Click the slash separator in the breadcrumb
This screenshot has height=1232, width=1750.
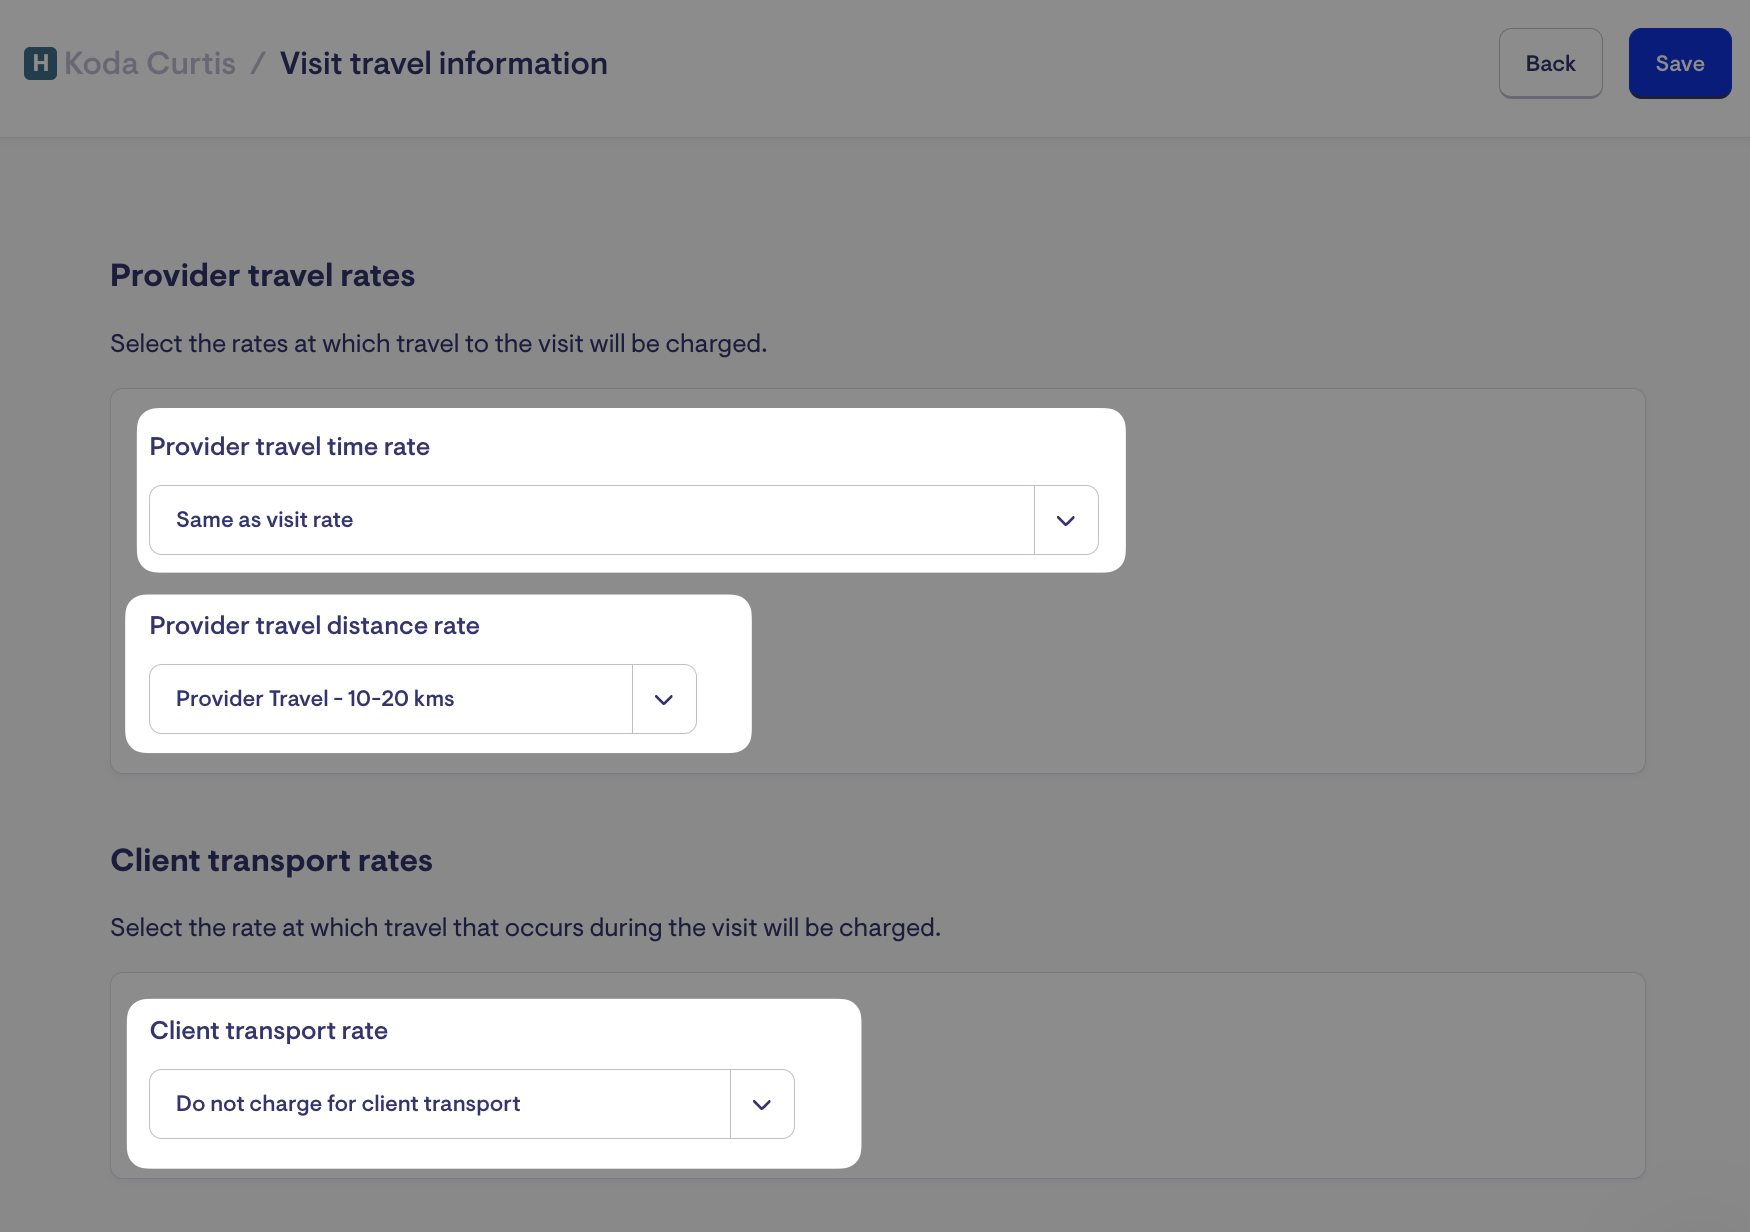pos(258,63)
